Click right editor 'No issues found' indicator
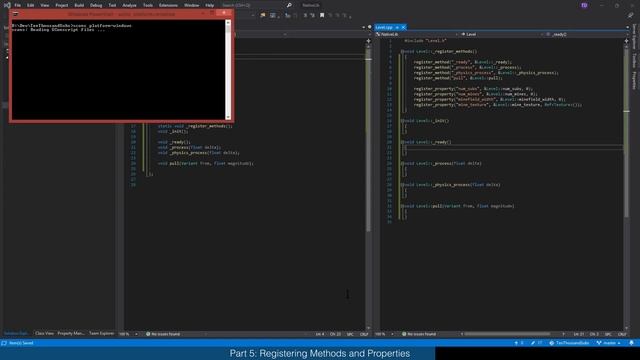The width and height of the screenshot is (640, 360). click(x=419, y=334)
